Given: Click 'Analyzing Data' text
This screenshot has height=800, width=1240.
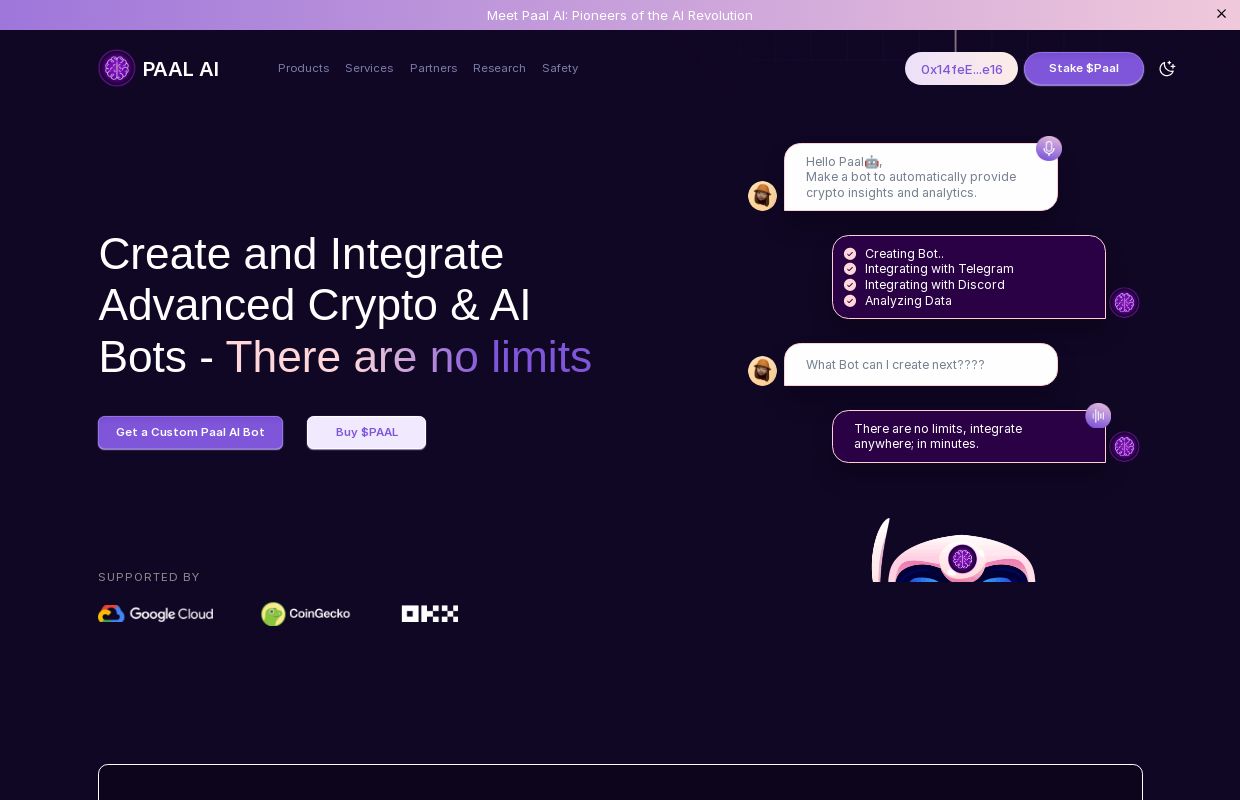Looking at the screenshot, I should (x=908, y=301).
